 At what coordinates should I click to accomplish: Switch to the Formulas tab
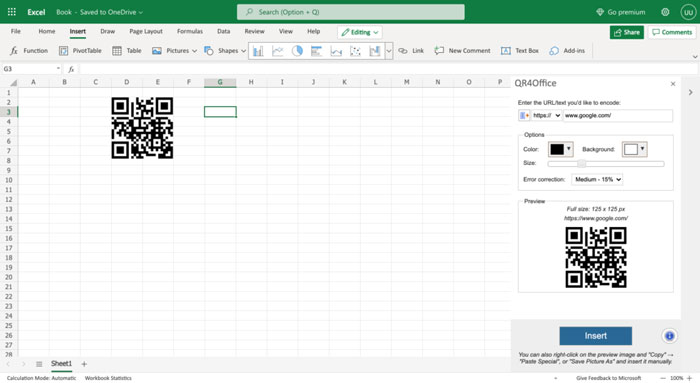pos(190,31)
